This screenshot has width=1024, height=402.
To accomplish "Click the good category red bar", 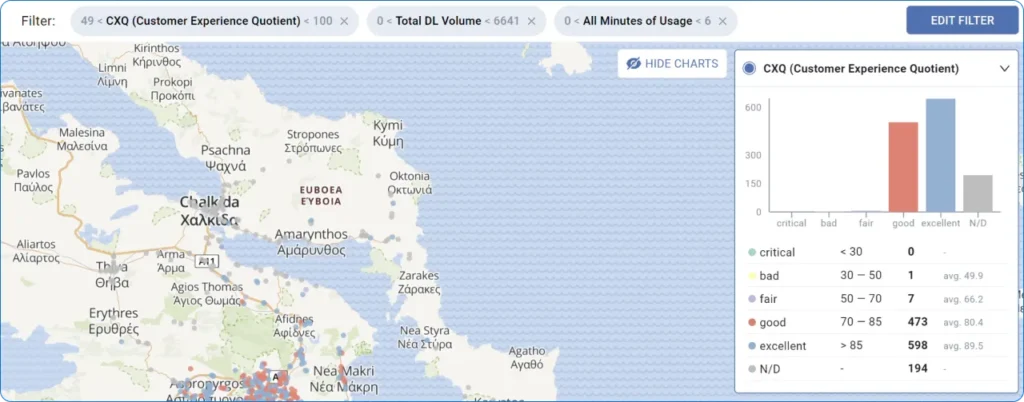I will click(903, 166).
